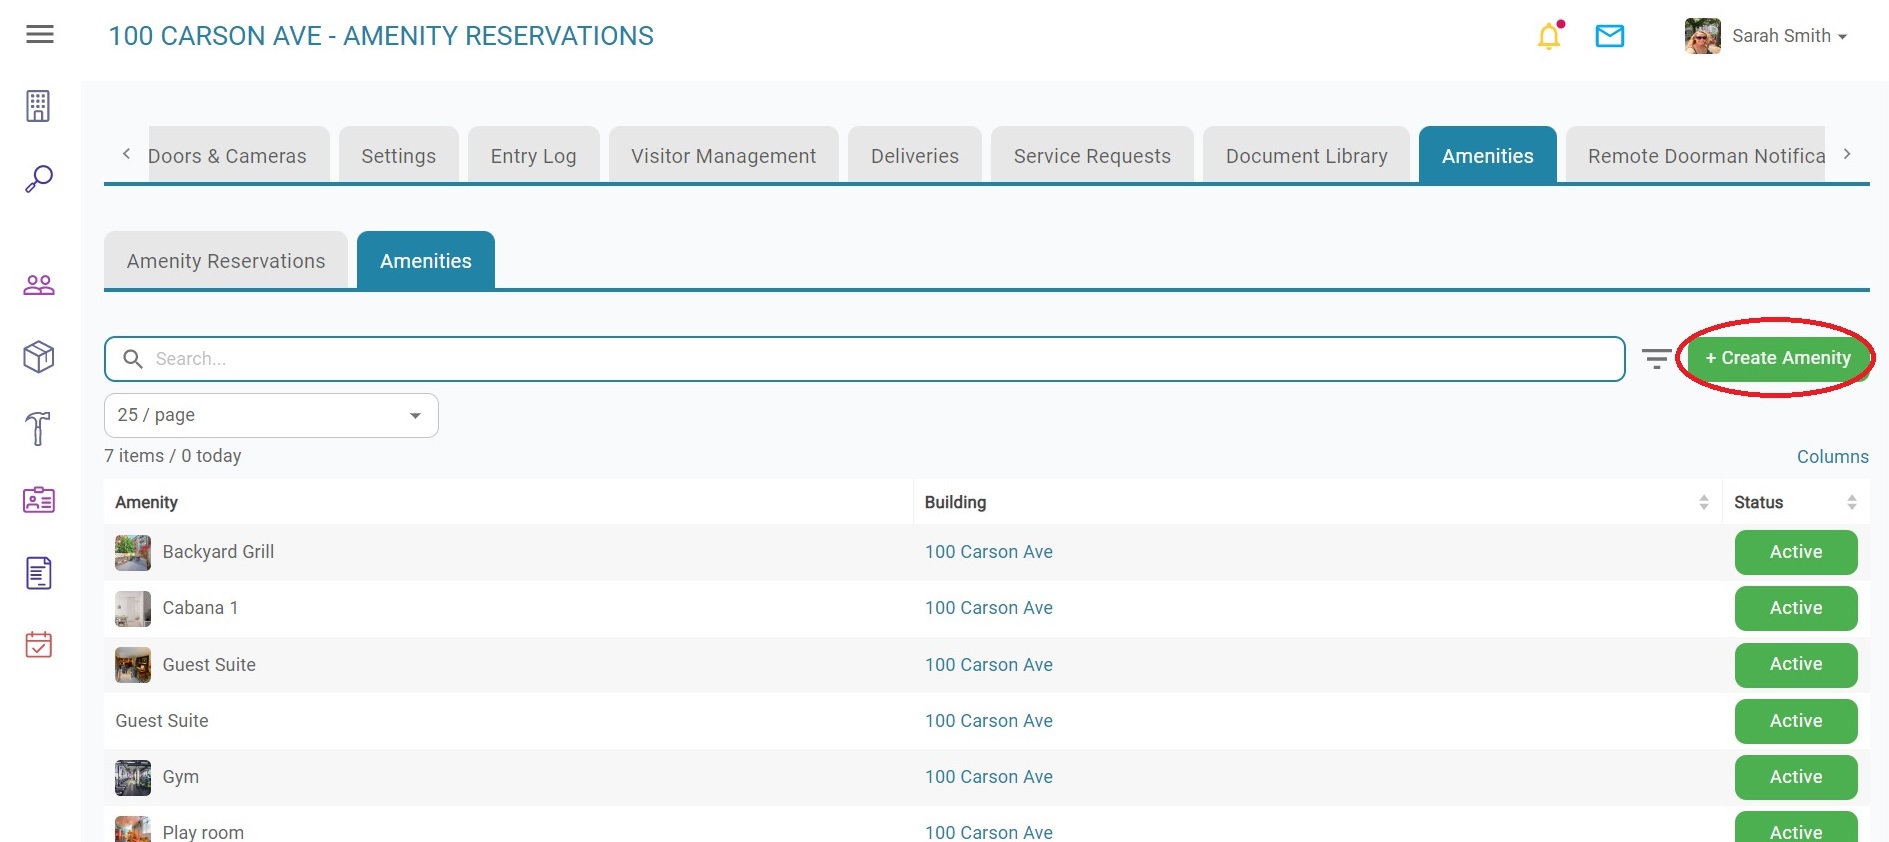Click into the amenity Search field
1889x842 pixels.
[864, 359]
